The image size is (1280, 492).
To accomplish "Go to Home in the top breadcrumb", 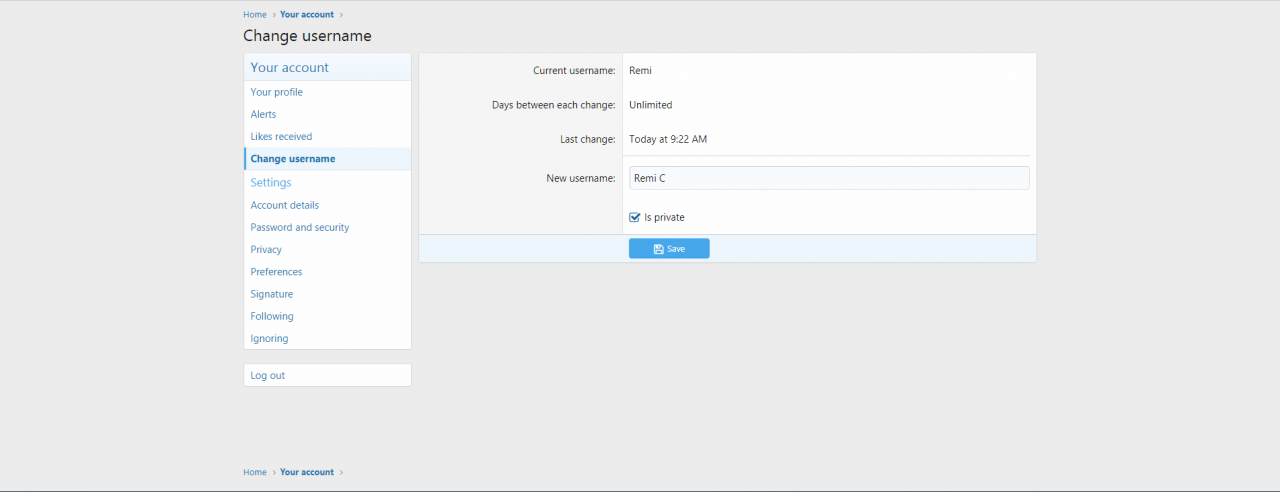I will [x=255, y=15].
